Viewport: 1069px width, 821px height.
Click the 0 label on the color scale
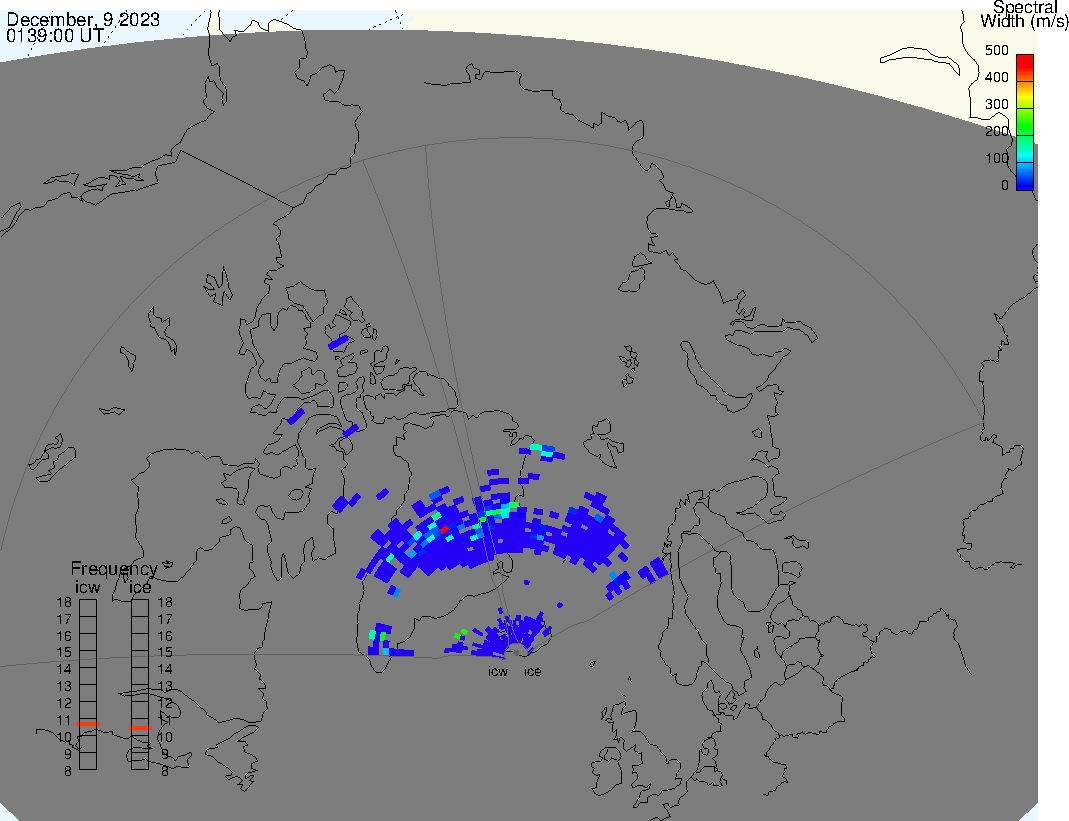click(1005, 185)
